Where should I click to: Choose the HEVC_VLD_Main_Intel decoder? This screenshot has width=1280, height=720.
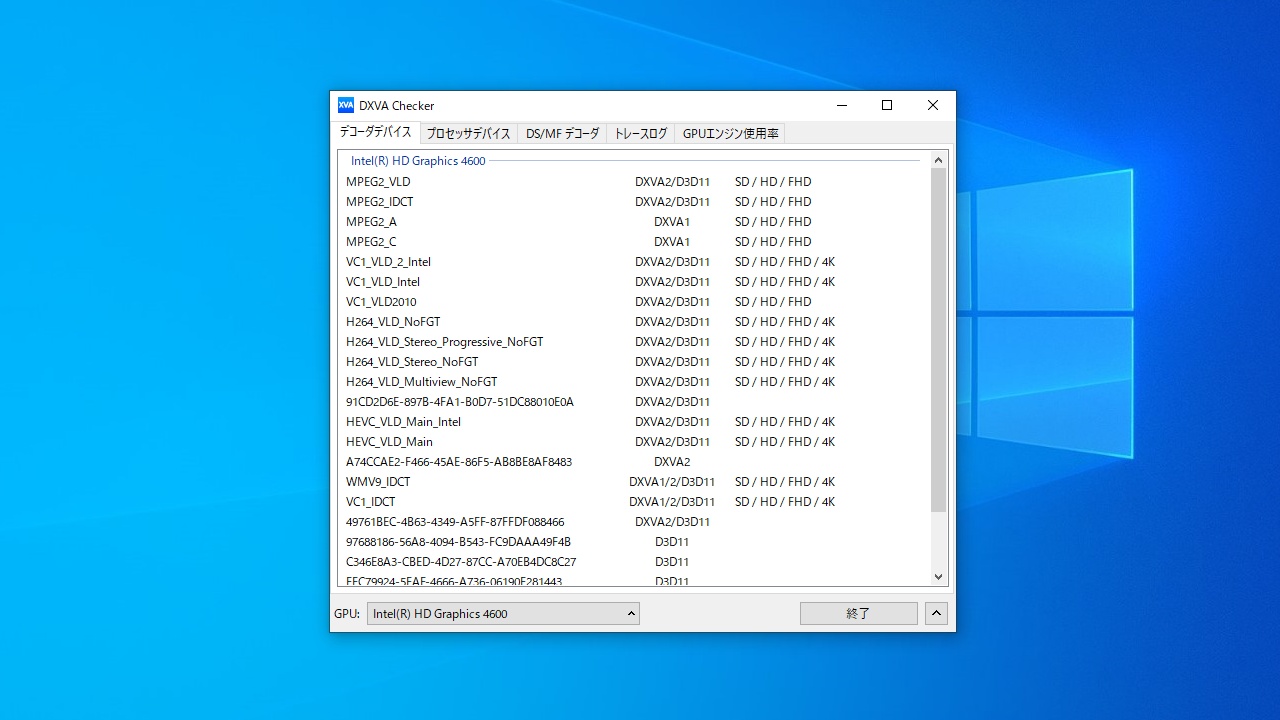pyautogui.click(x=633, y=422)
